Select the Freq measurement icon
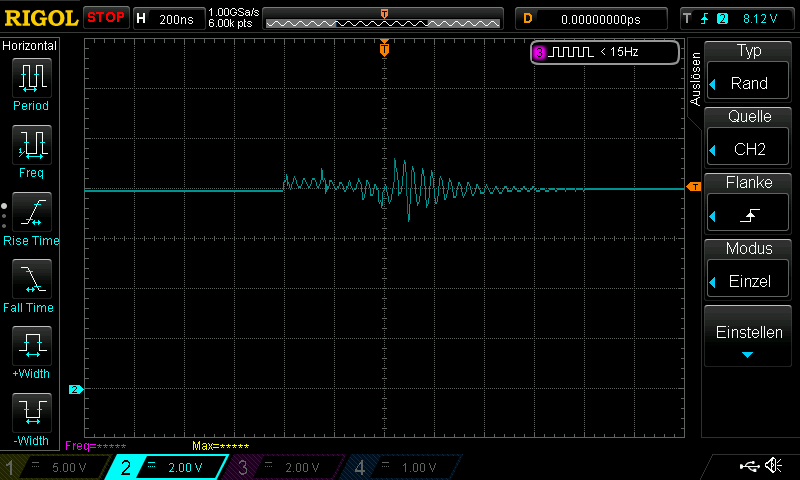Viewport: 800px width, 480px height. tap(32, 145)
